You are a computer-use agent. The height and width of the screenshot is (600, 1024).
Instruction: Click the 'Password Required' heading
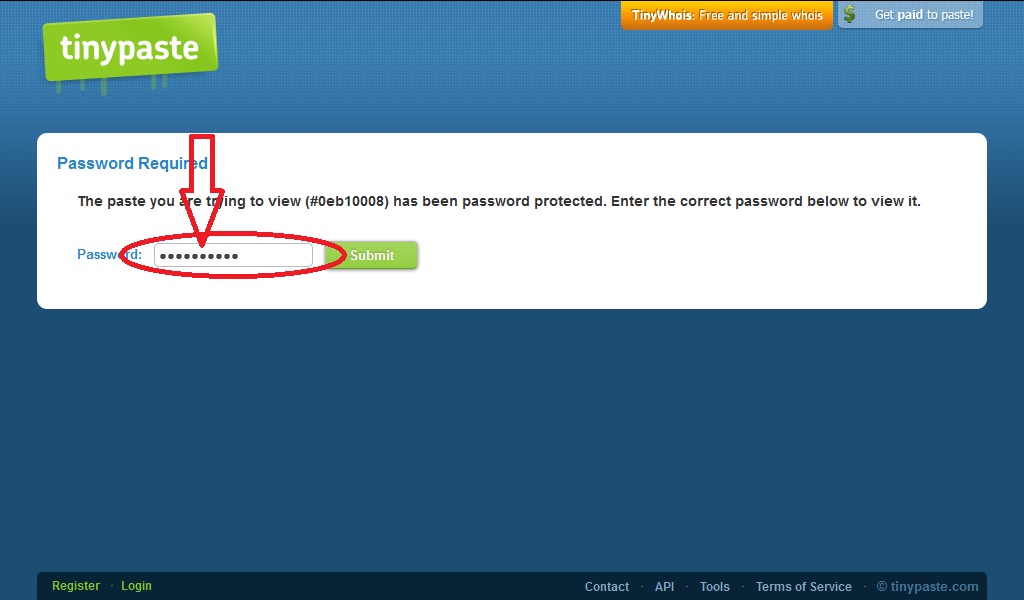pyautogui.click(x=133, y=163)
